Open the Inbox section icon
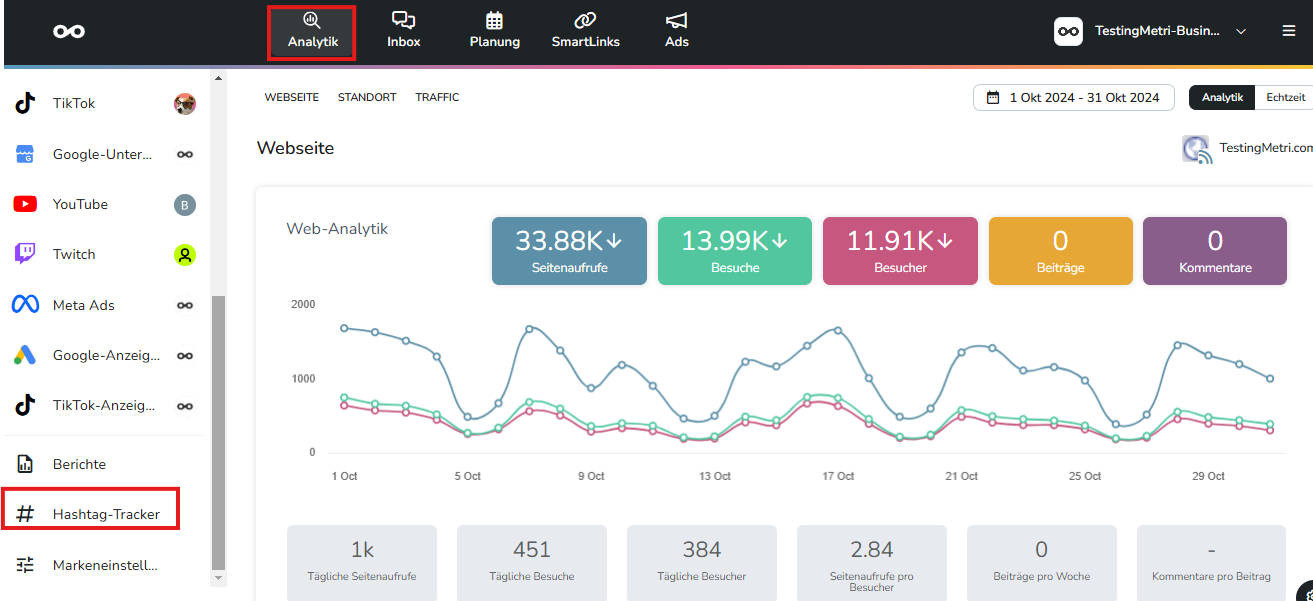Viewport: 1313px width, 601px height. pyautogui.click(x=404, y=20)
